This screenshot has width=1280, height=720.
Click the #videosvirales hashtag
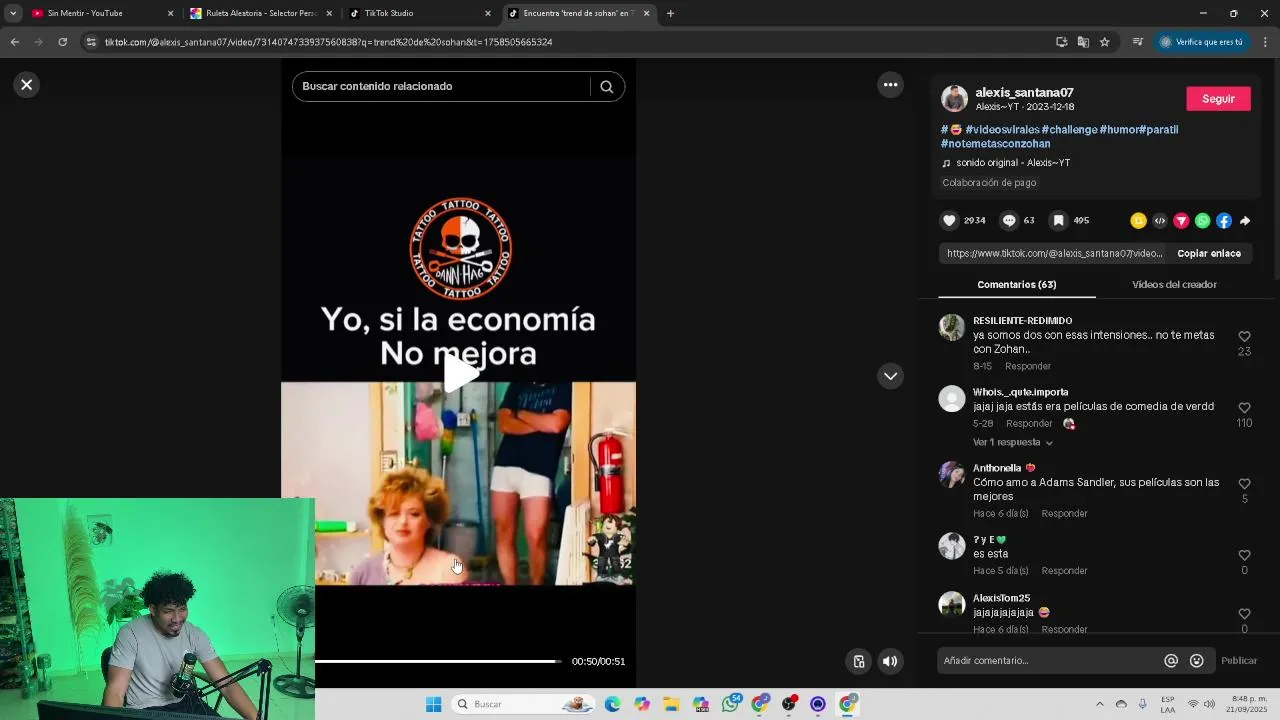1002,130
